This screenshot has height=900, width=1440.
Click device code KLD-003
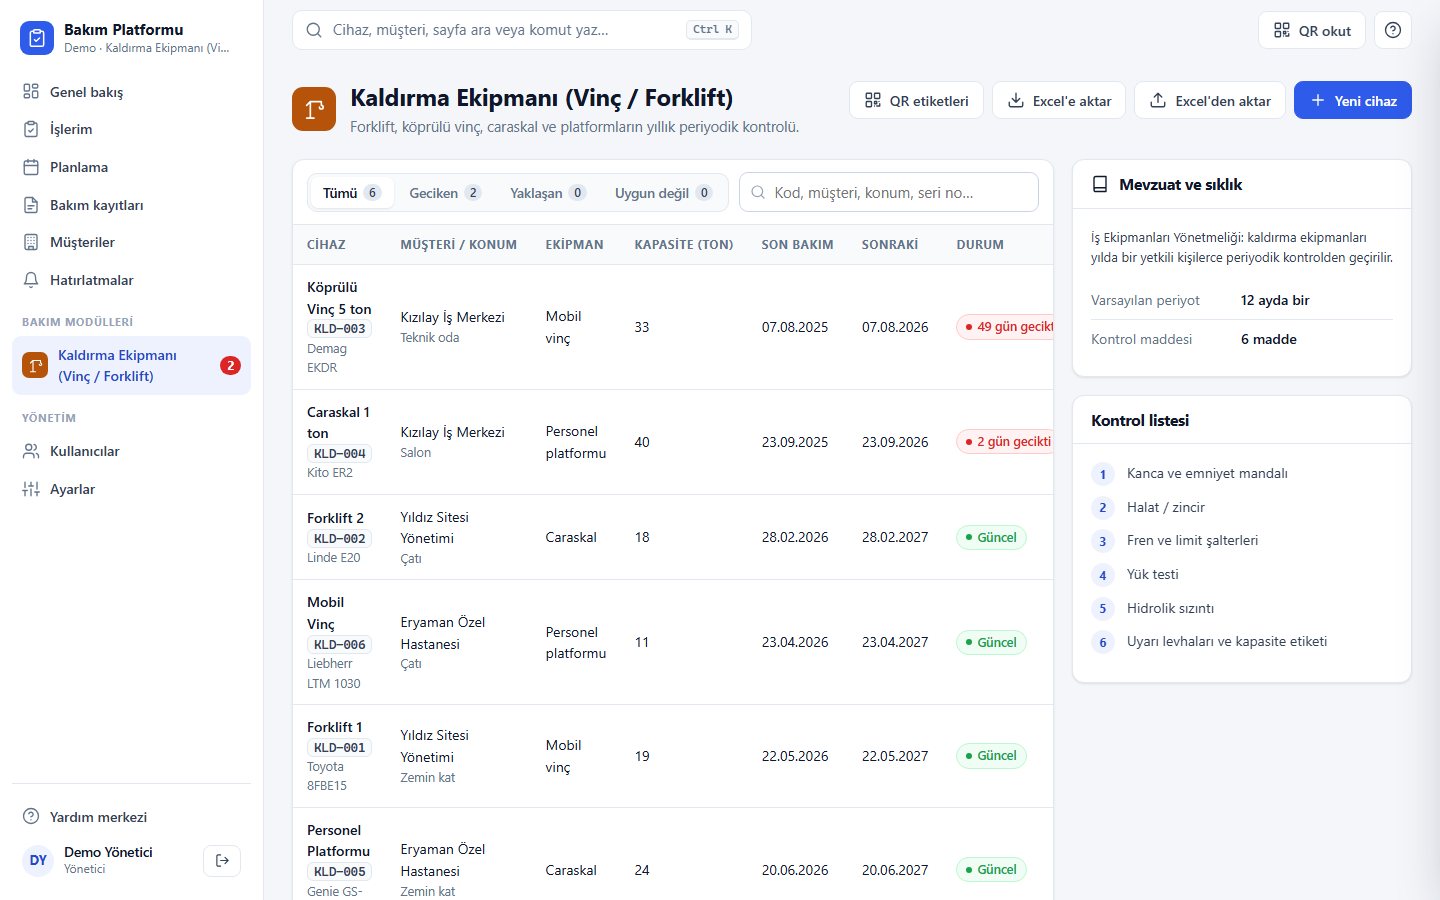coord(340,328)
